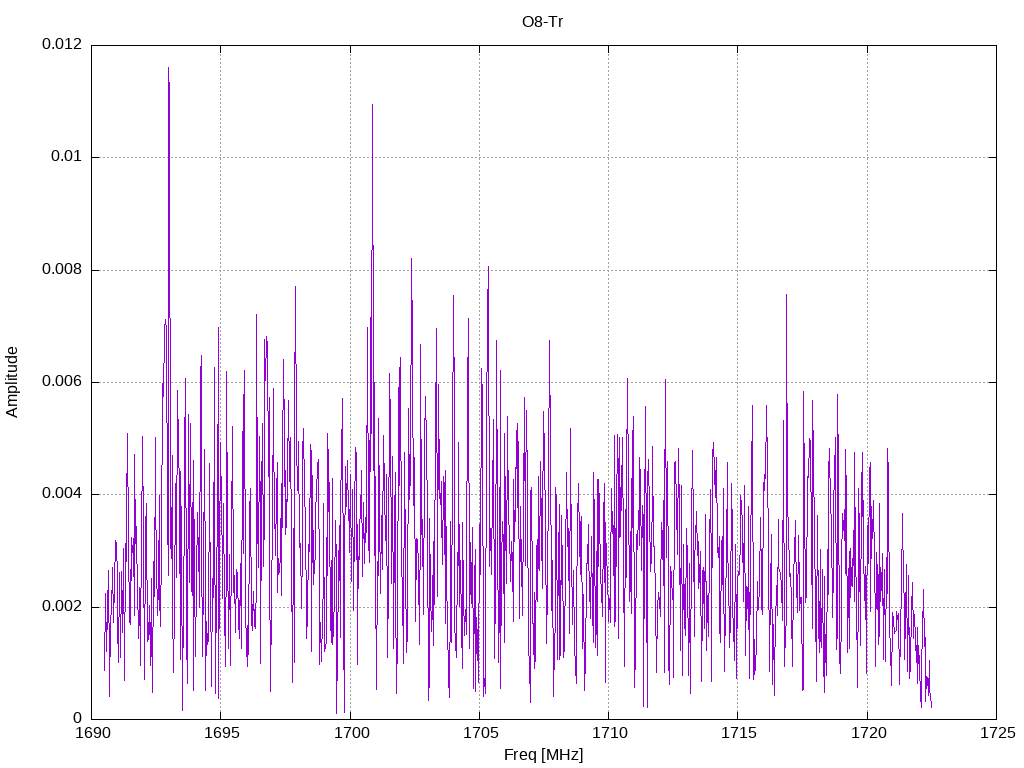
Task: Click the x-axis tick value 1715
Action: [x=739, y=733]
